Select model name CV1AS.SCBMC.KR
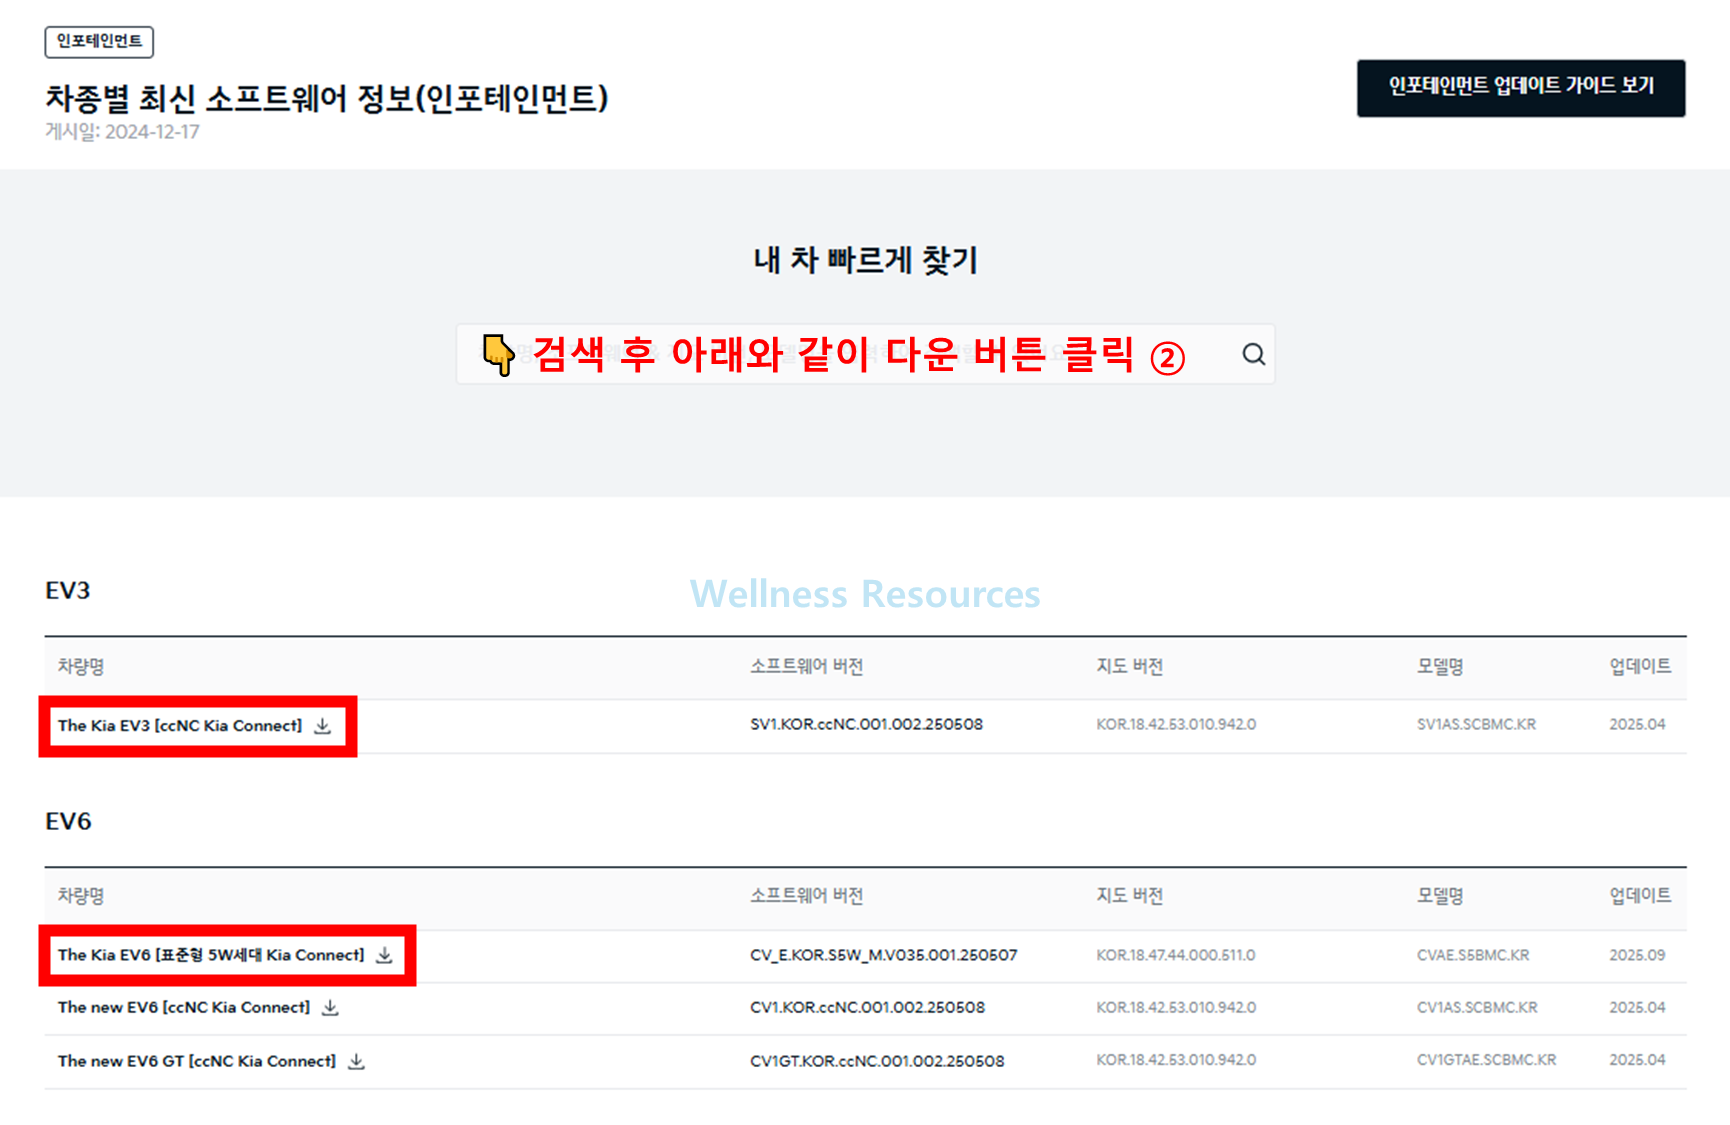 coord(1477,1008)
